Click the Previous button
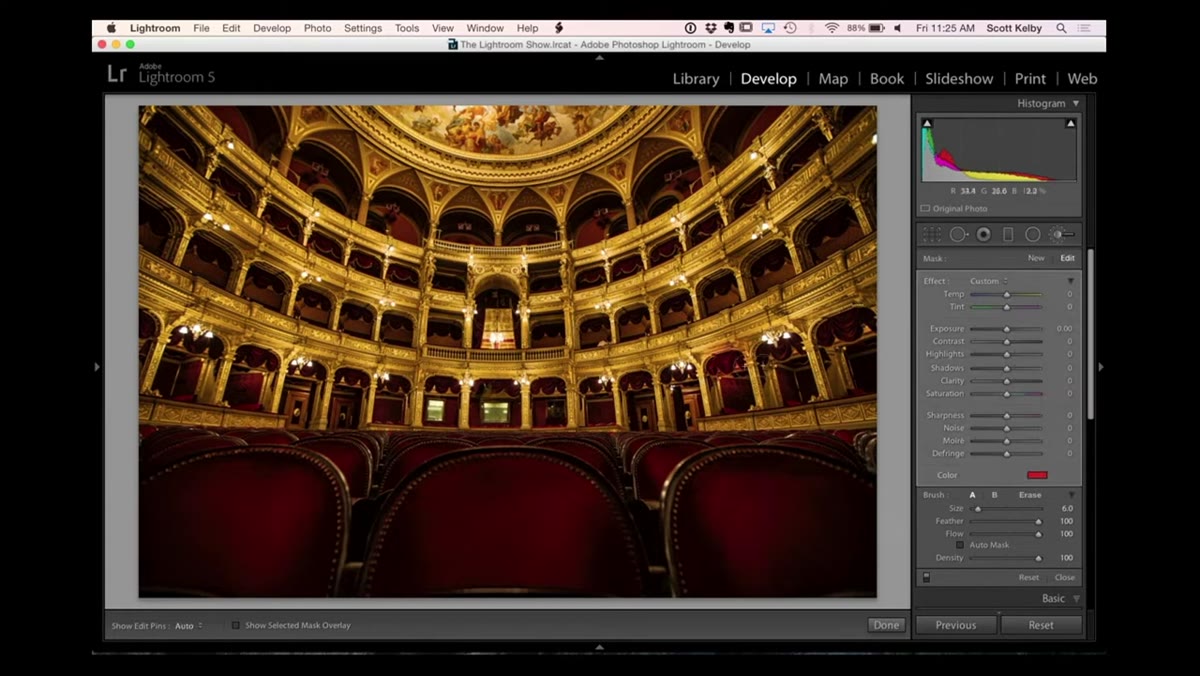This screenshot has width=1200, height=676. point(956,625)
